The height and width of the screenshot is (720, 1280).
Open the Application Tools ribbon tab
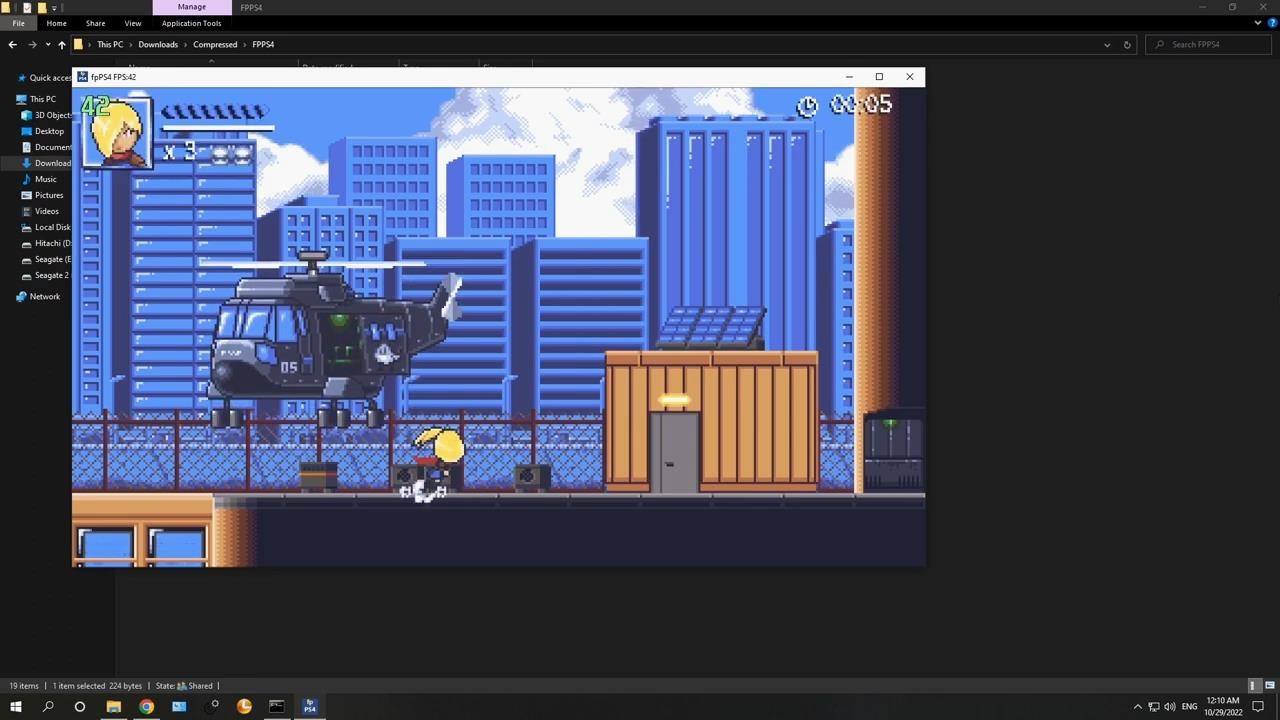[x=191, y=23]
